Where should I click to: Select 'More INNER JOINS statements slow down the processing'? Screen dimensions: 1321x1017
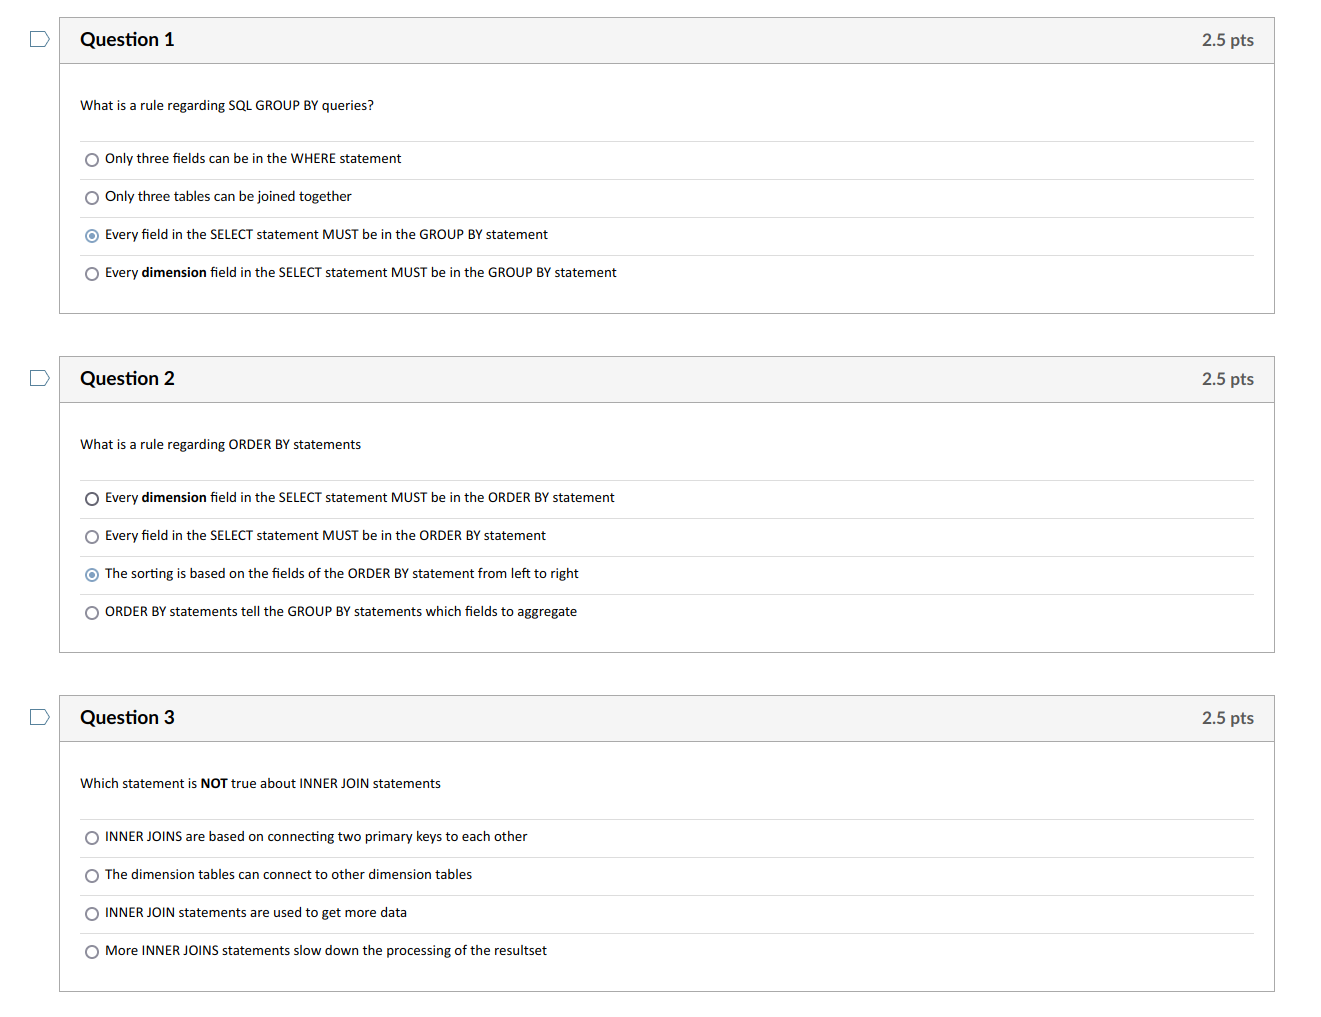tap(91, 951)
